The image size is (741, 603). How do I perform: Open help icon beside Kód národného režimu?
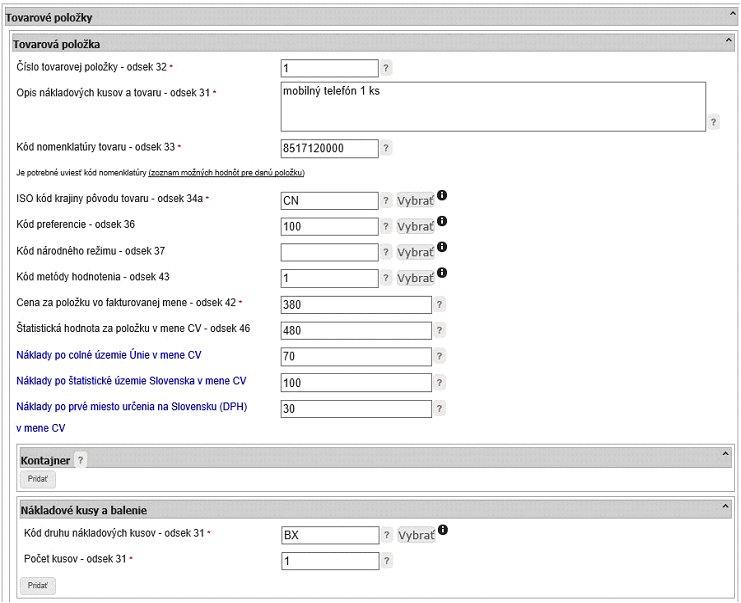click(x=386, y=252)
